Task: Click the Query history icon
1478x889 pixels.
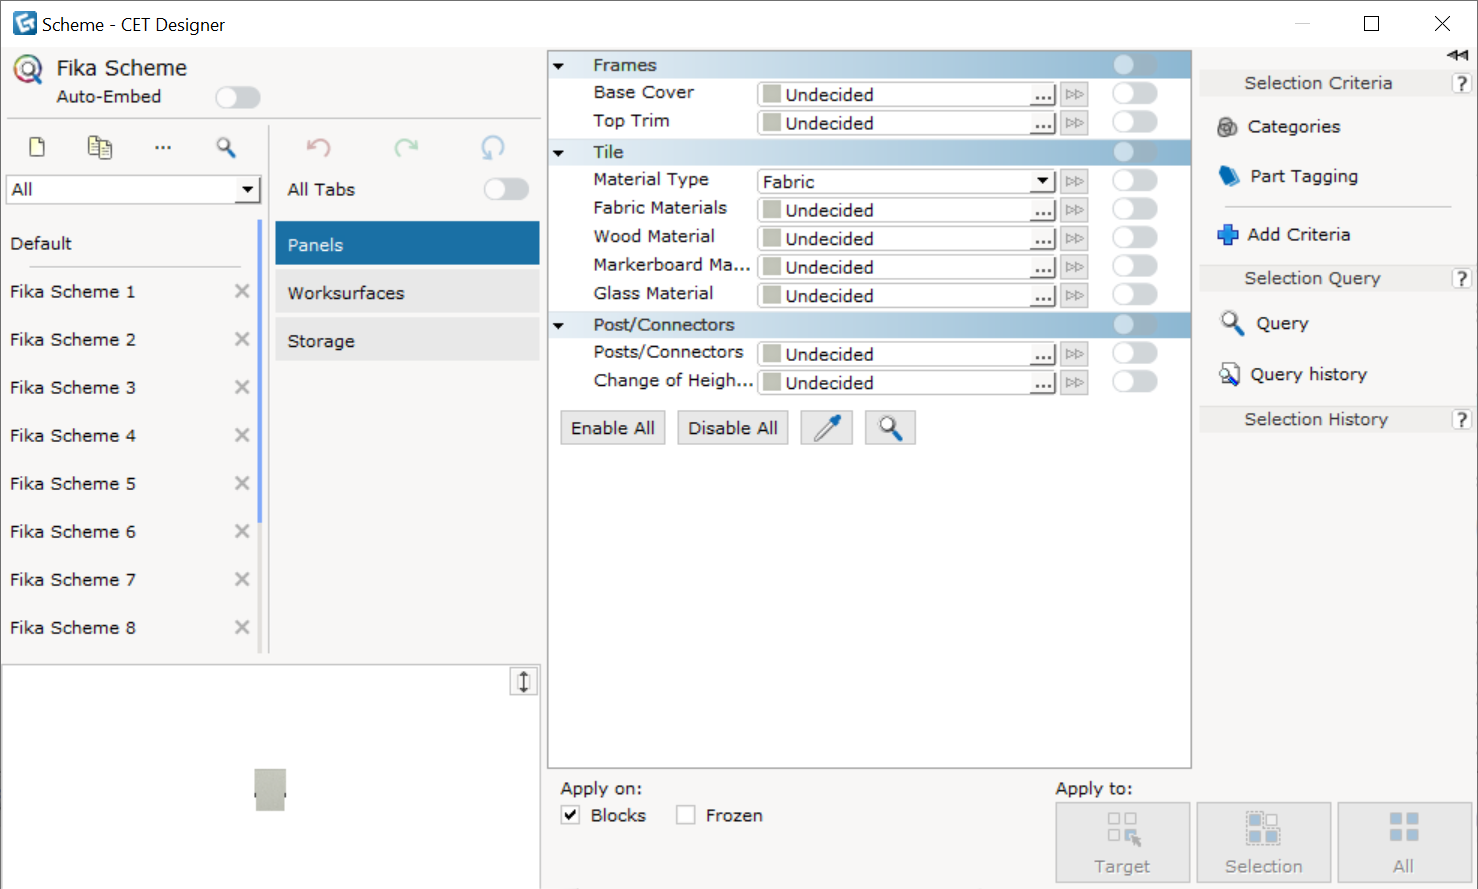Action: [1230, 374]
